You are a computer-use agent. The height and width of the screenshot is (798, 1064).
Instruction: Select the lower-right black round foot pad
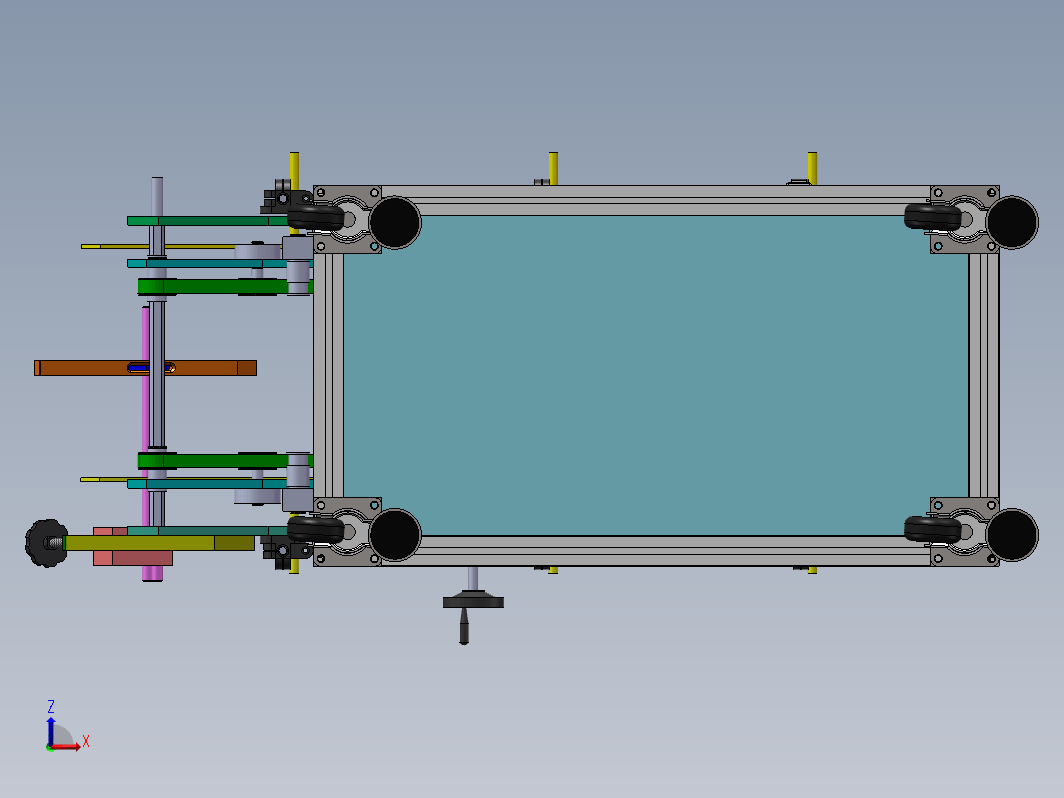tap(1012, 535)
